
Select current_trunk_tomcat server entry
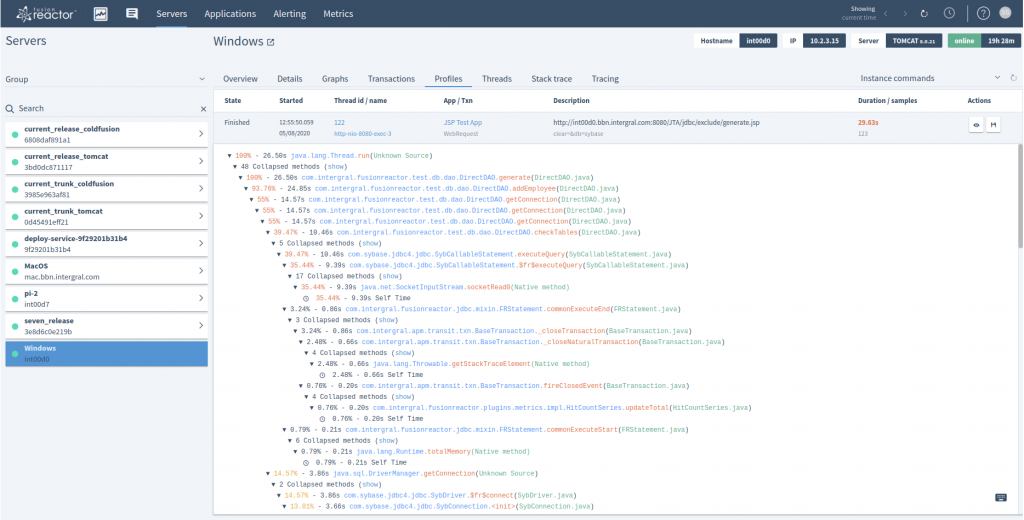(106, 216)
